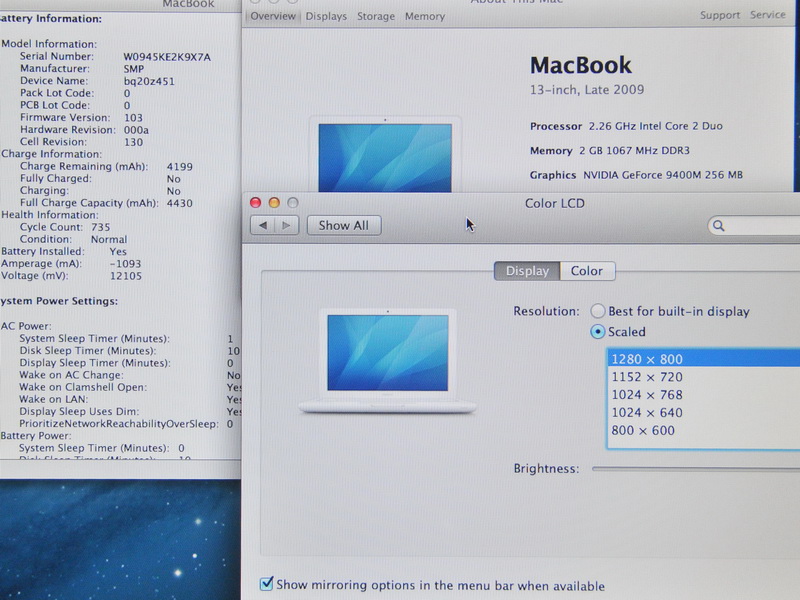Click the Amperage value -1093
The width and height of the screenshot is (800, 600).
click(x=126, y=264)
